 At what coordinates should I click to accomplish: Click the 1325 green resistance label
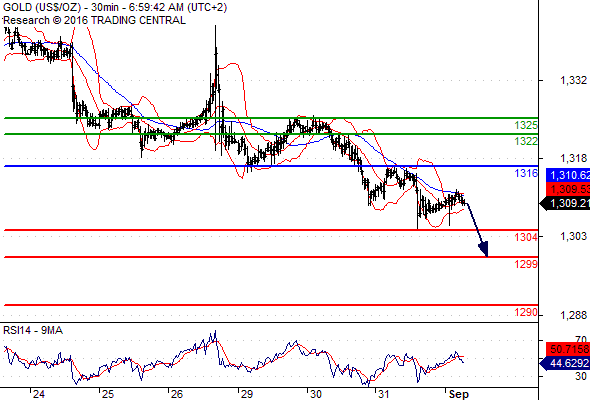(526, 125)
